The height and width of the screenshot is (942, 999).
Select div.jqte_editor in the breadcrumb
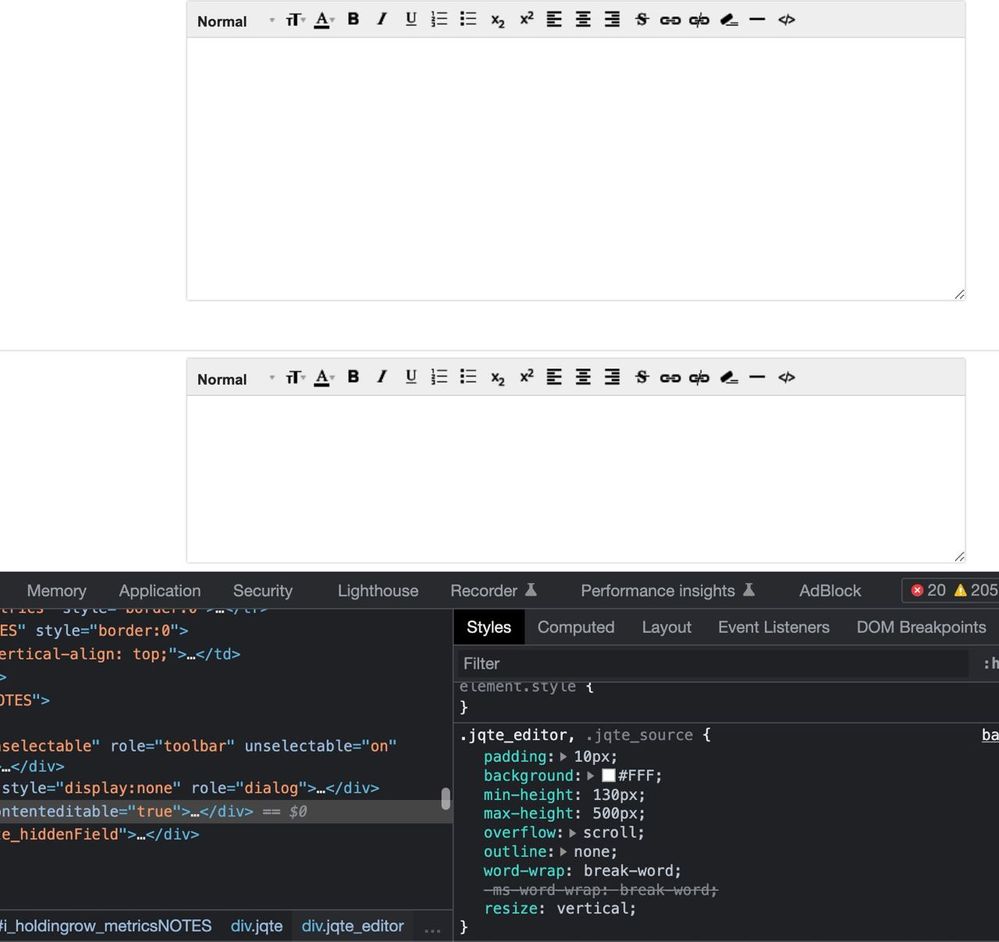click(352, 925)
